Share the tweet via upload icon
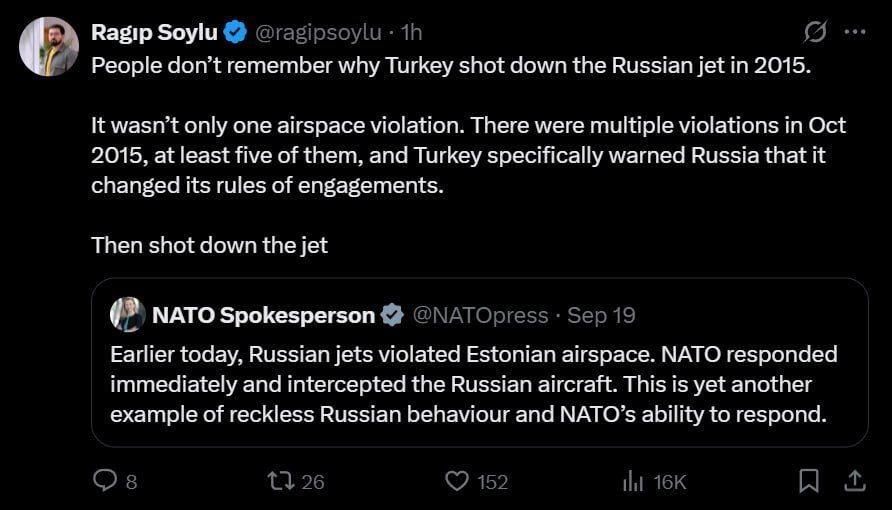 pos(855,481)
